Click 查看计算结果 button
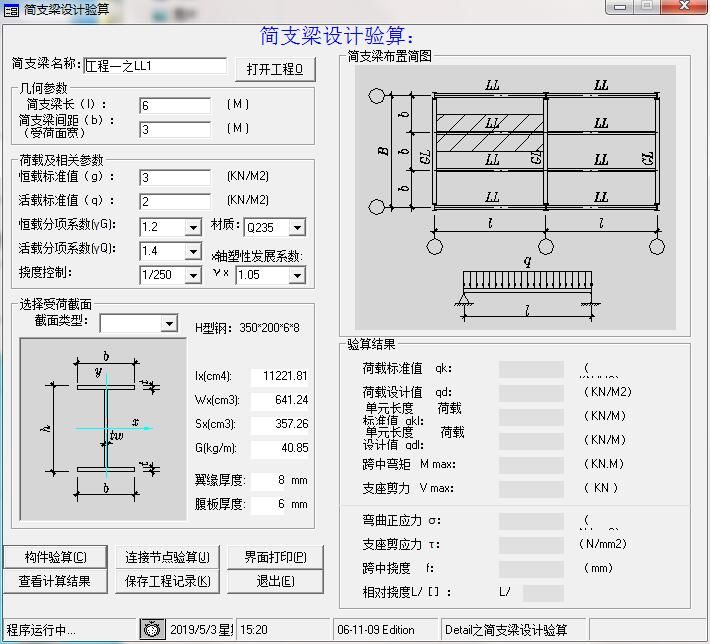Image resolution: width=710 pixels, height=644 pixels. pyautogui.click(x=55, y=581)
